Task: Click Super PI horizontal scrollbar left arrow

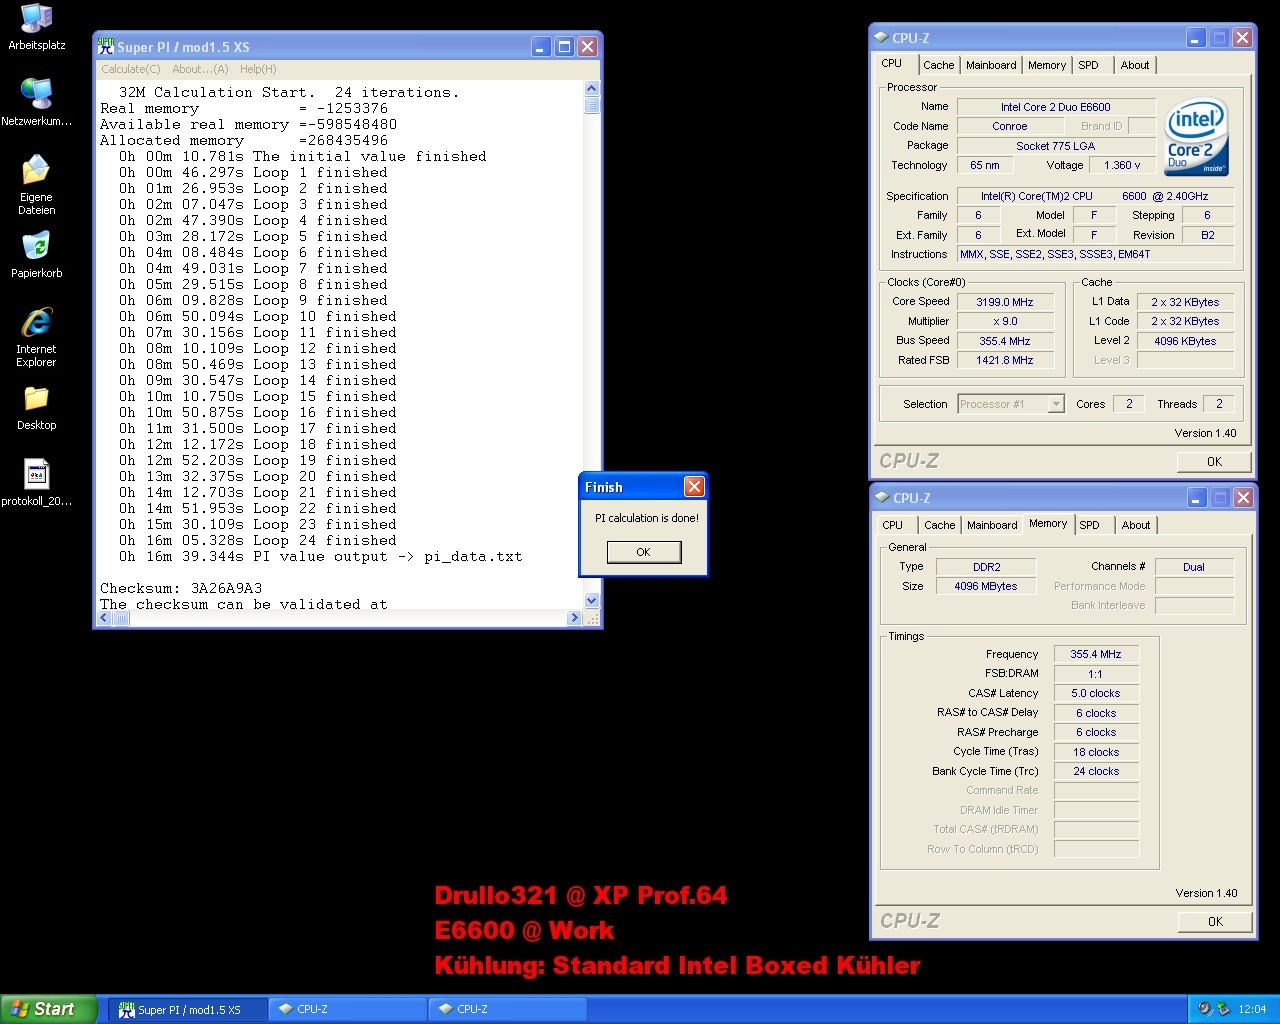Action: click(105, 618)
